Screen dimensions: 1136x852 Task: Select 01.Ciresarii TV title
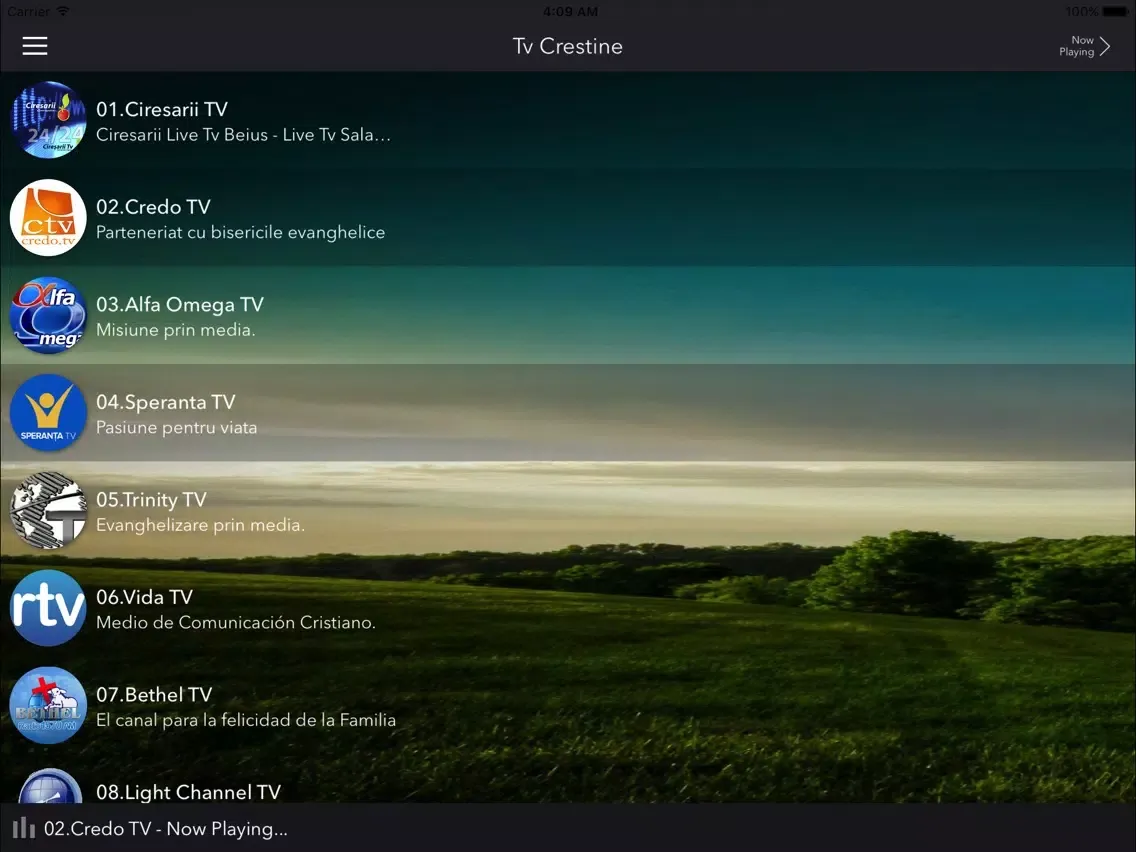coord(162,109)
